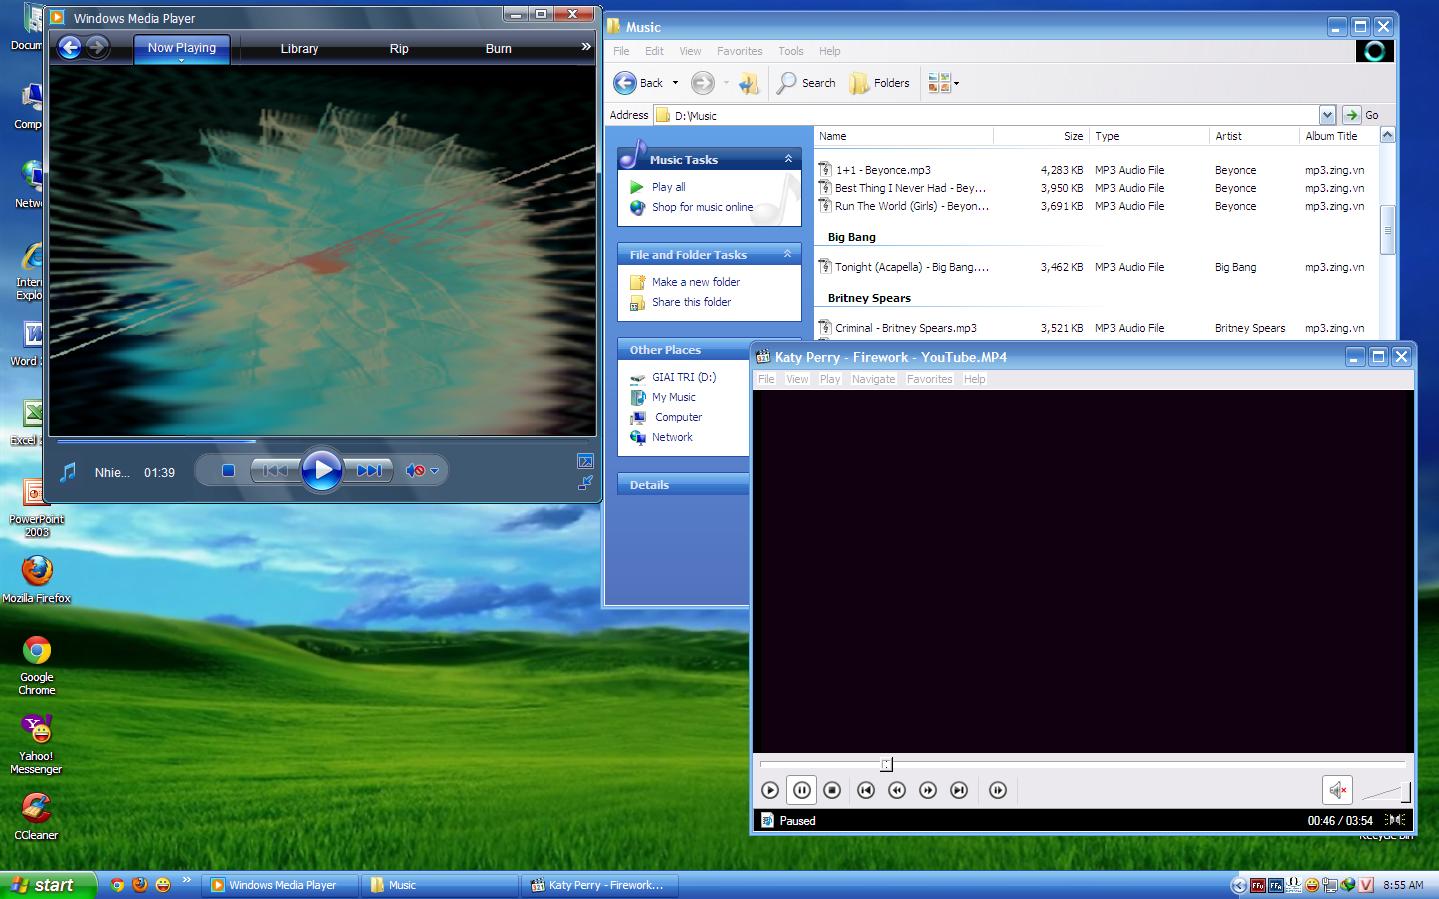Go forward in Windows Media Player navigation
The width and height of the screenshot is (1439, 899).
[x=97, y=47]
